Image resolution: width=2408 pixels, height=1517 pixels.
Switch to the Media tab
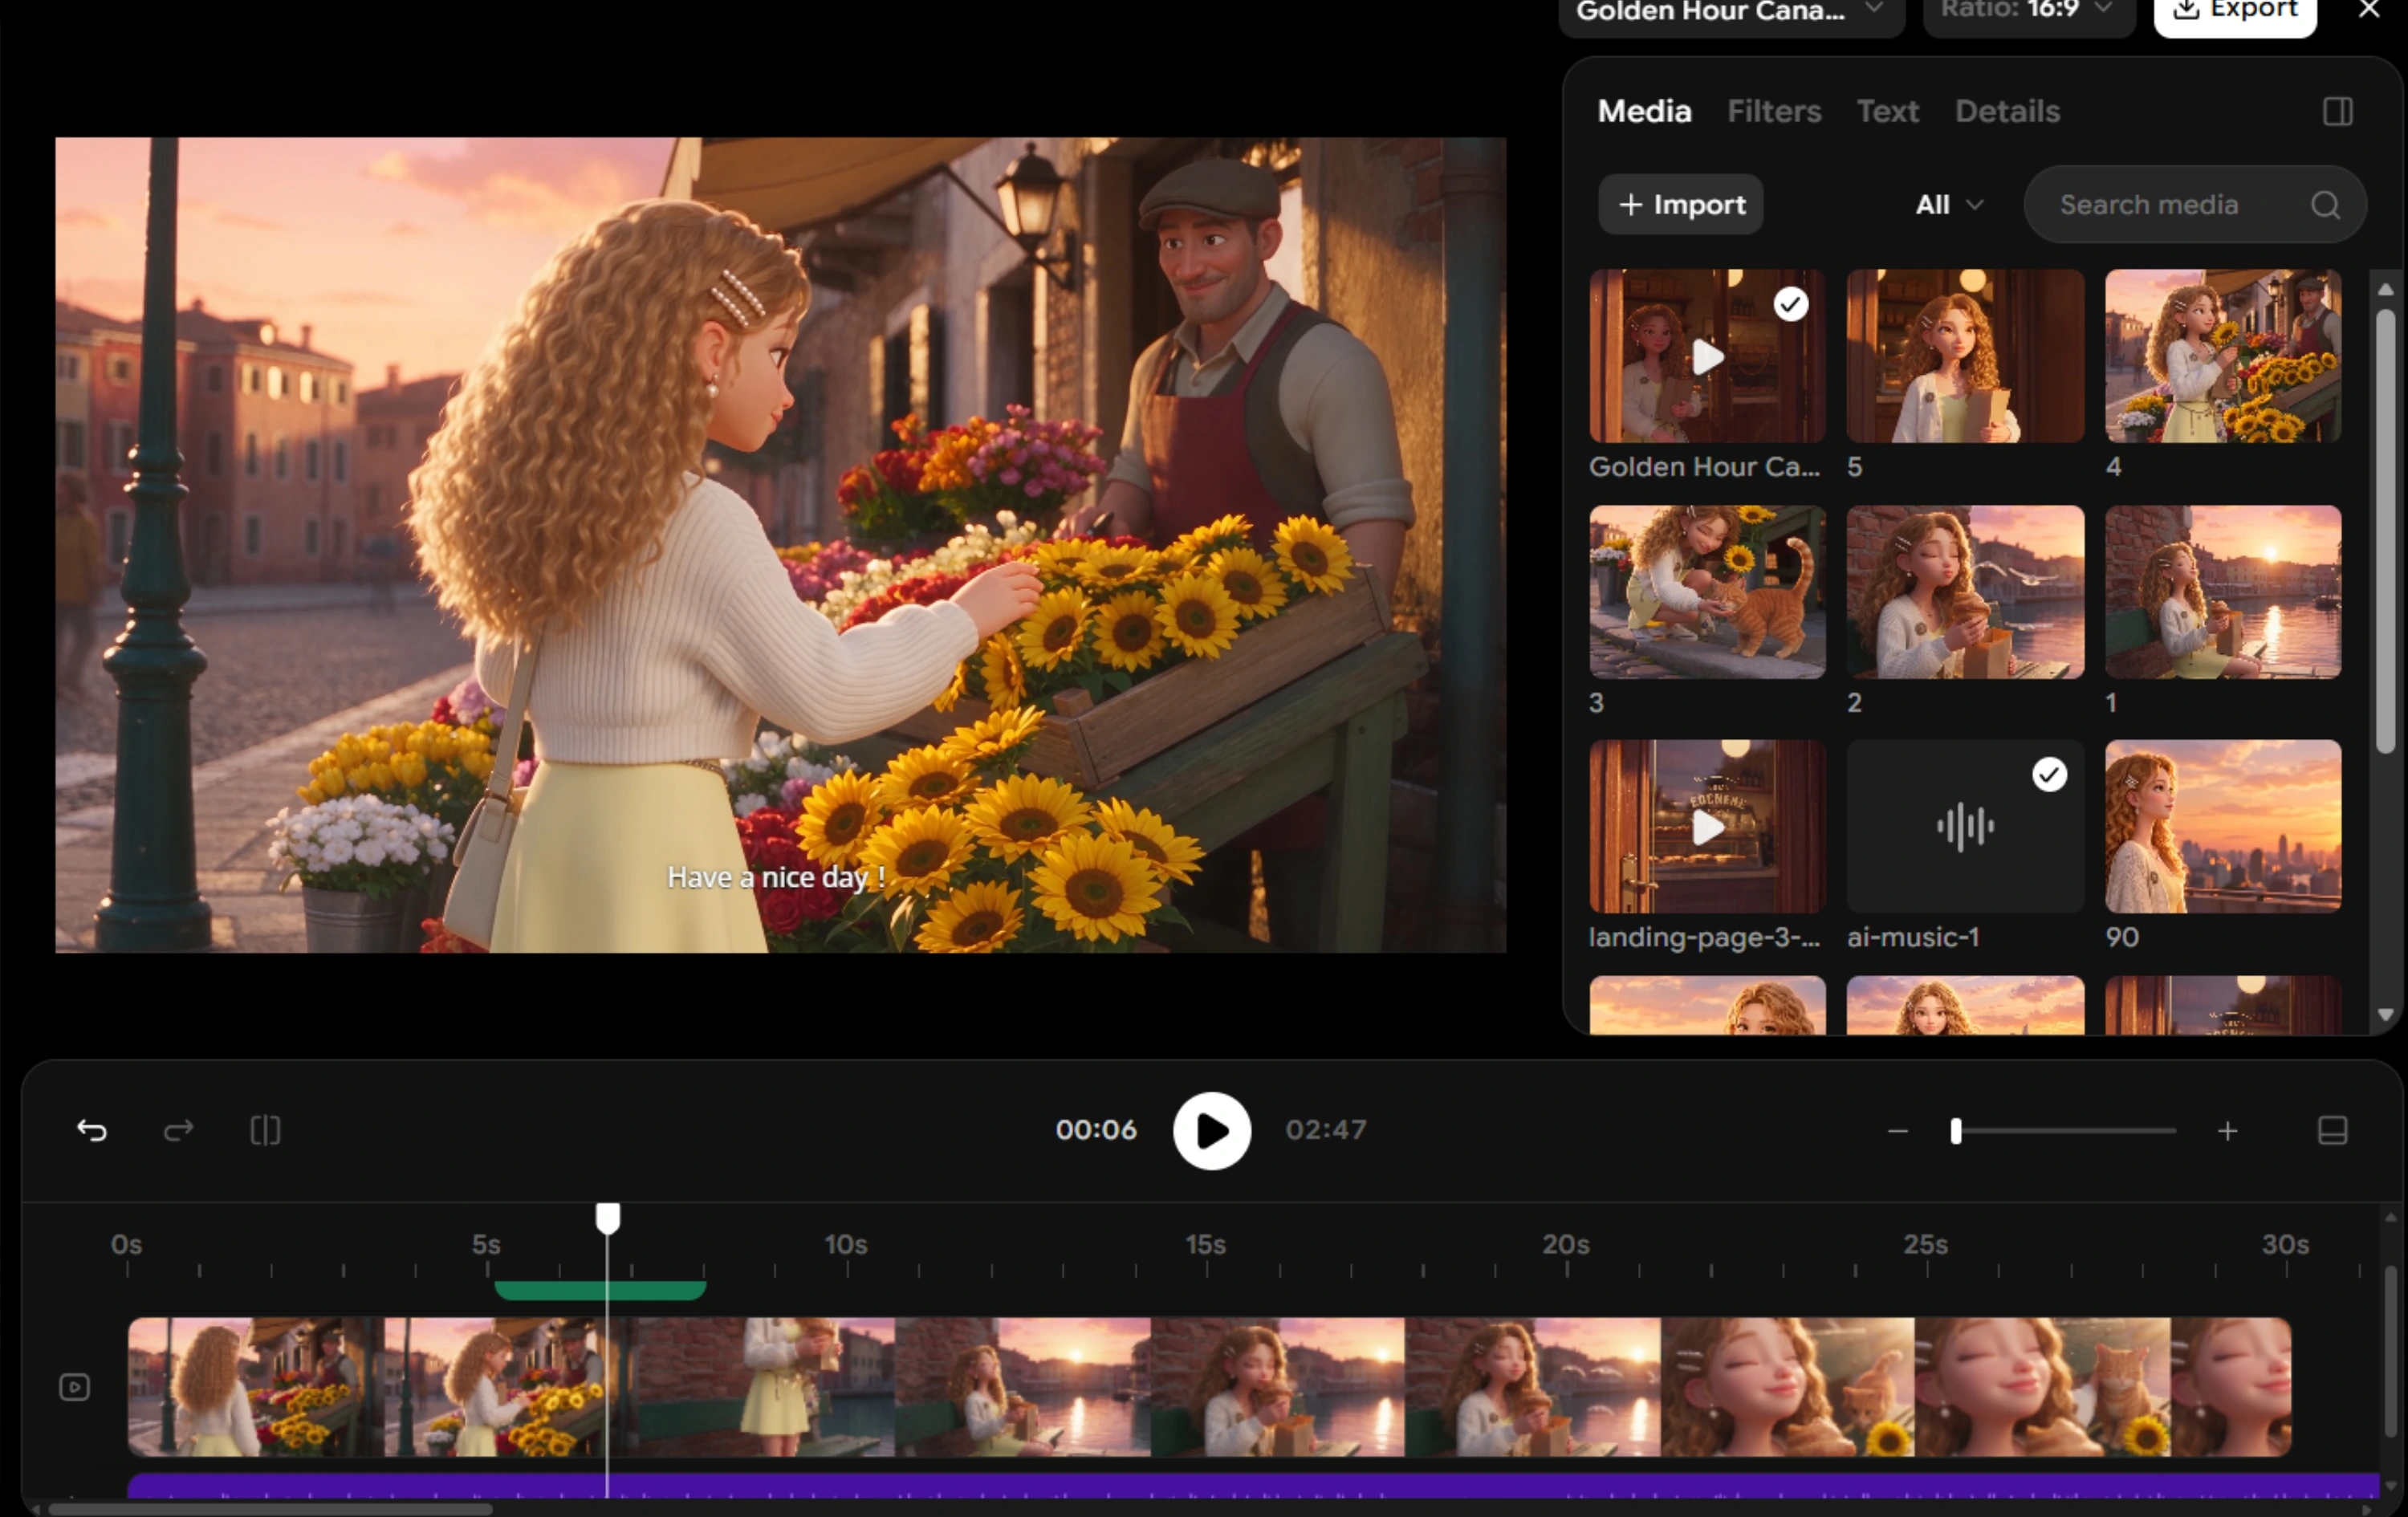pos(1644,111)
